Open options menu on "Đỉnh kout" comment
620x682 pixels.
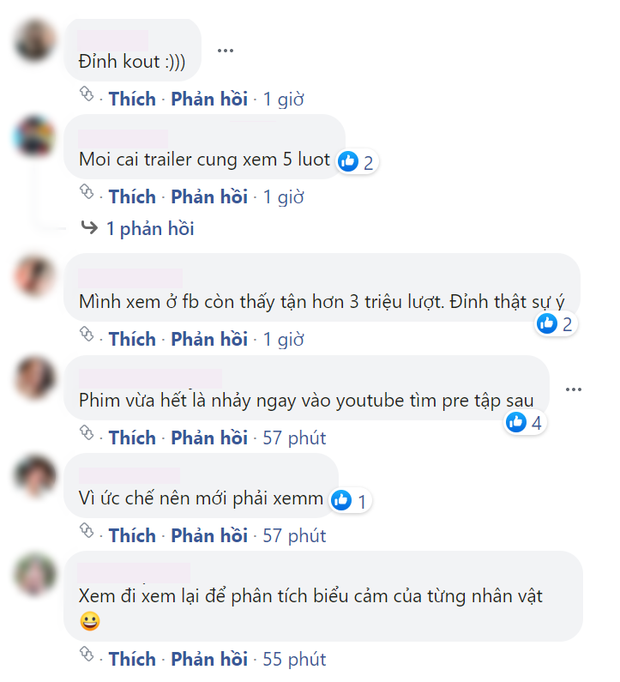point(225,50)
